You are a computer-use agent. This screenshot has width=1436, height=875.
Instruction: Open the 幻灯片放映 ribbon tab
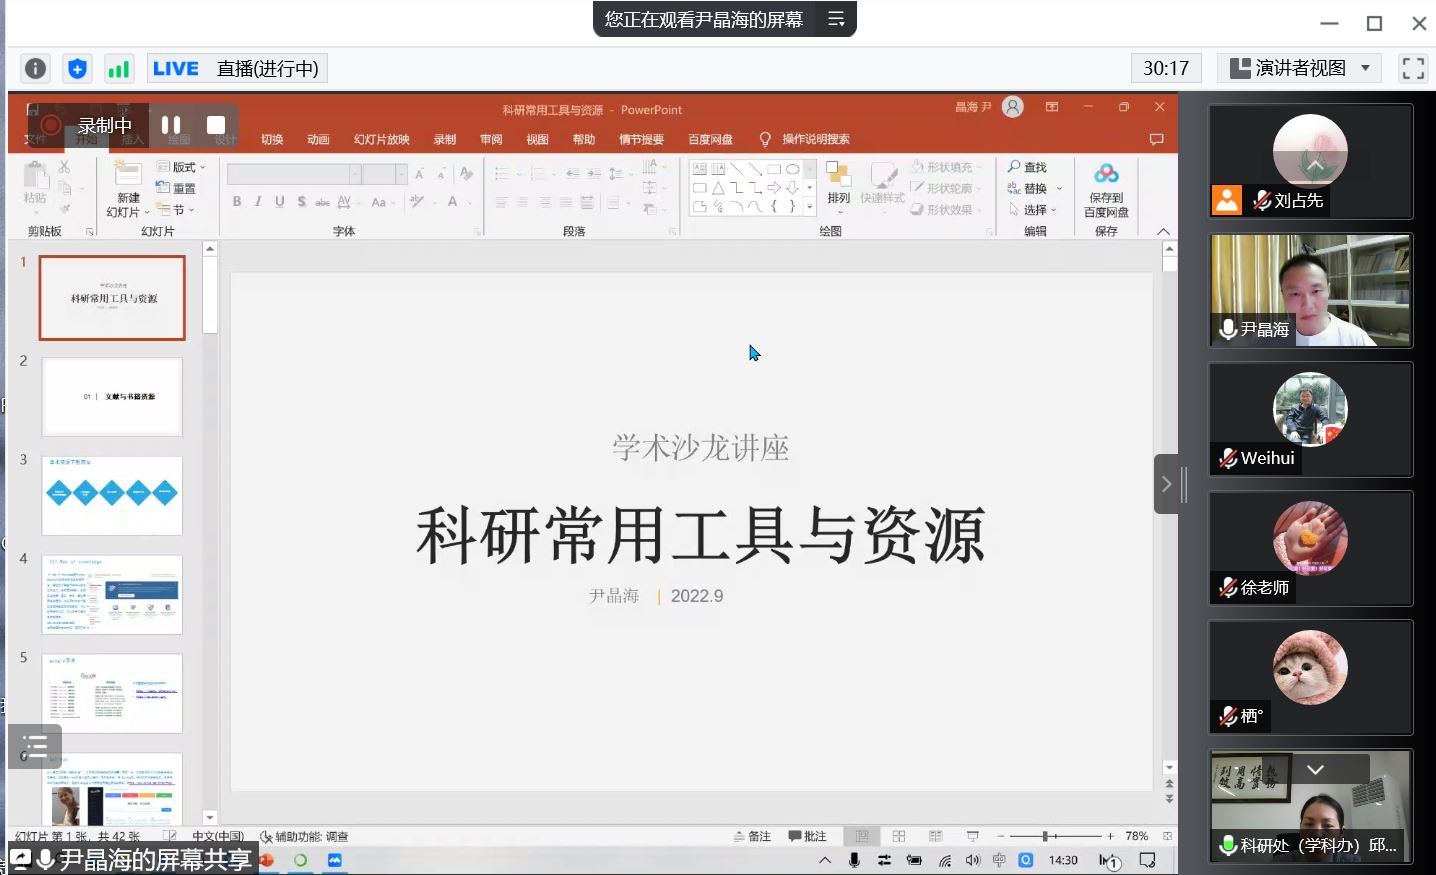(381, 139)
